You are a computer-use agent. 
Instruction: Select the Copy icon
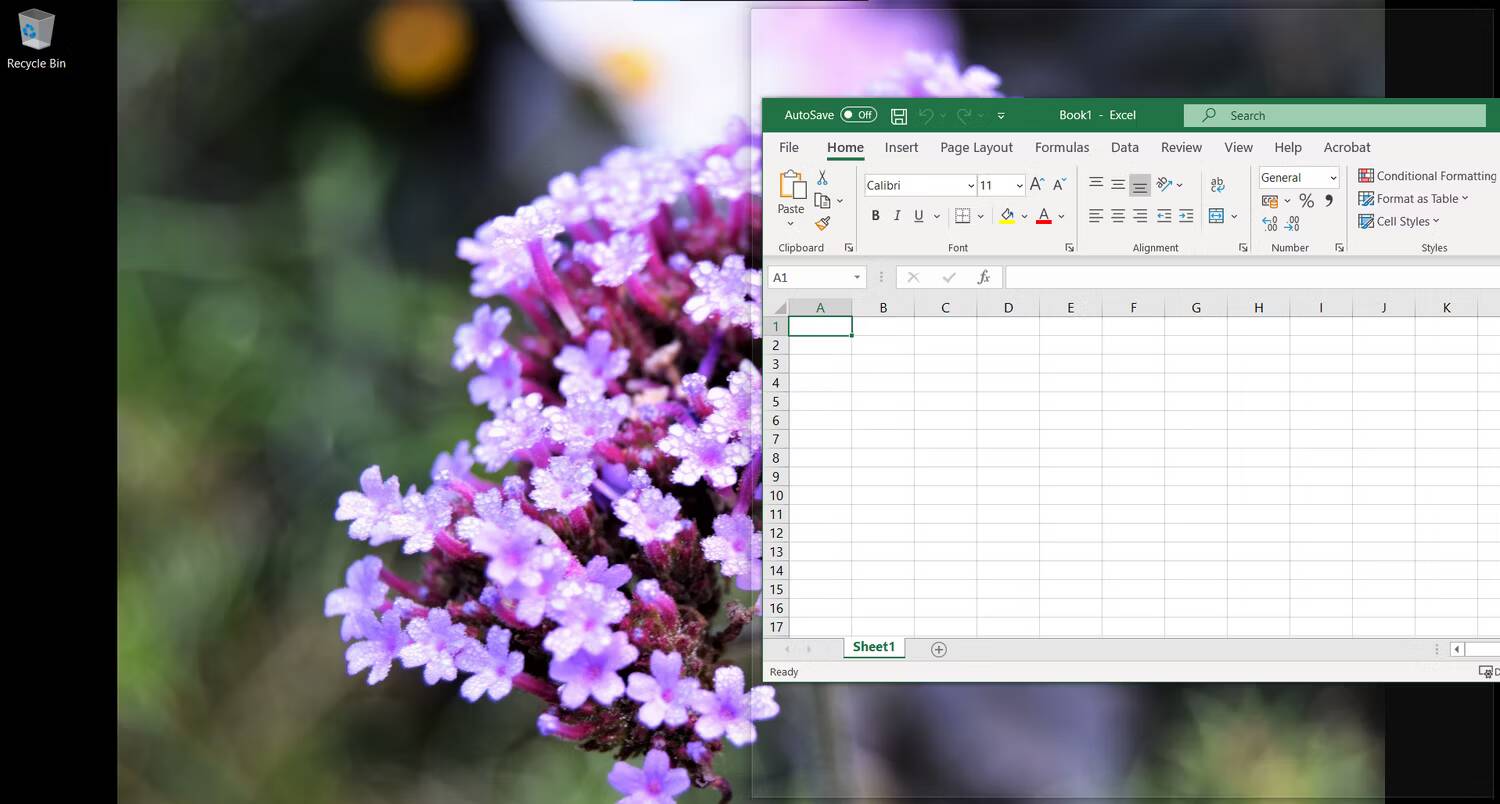coord(823,199)
